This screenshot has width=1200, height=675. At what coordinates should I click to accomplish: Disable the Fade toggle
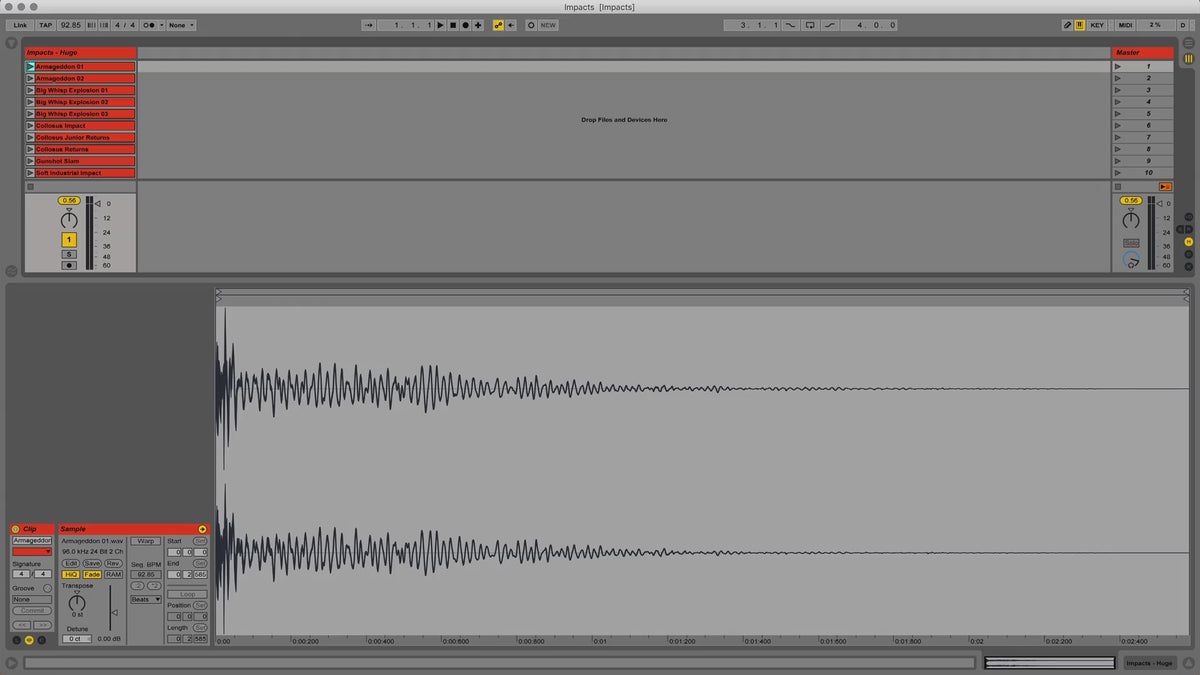tap(92, 575)
